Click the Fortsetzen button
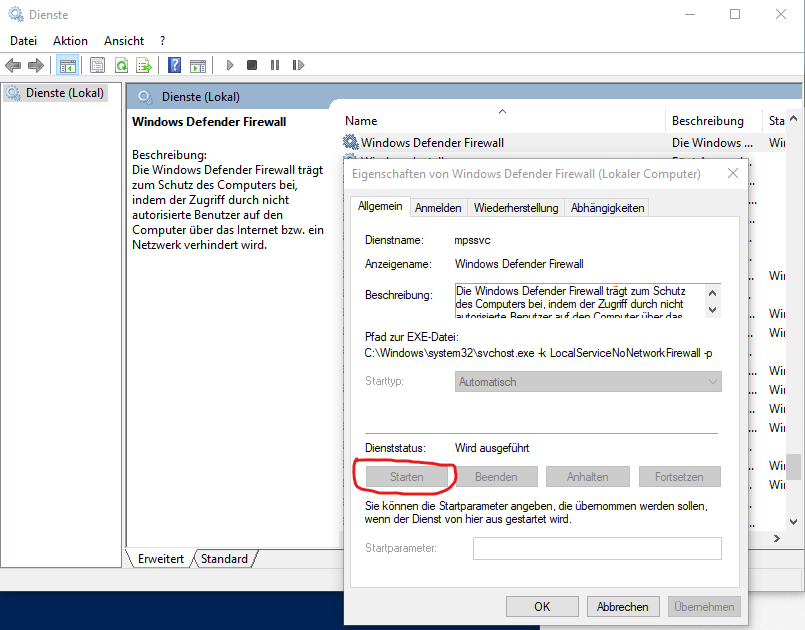 point(679,477)
